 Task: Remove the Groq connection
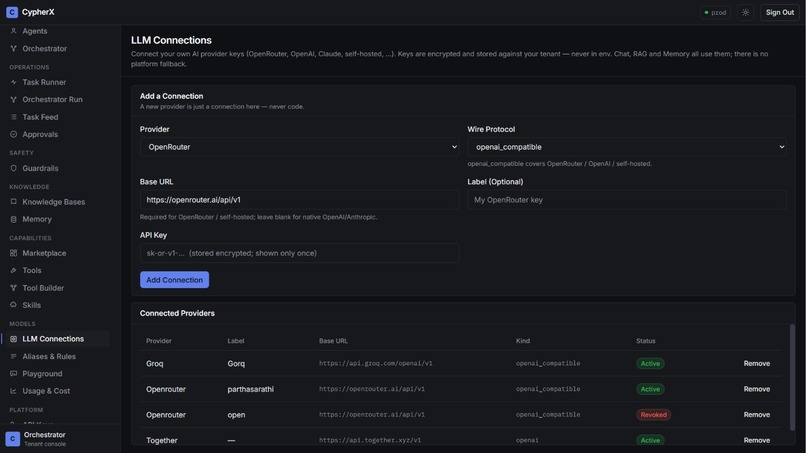(757, 364)
